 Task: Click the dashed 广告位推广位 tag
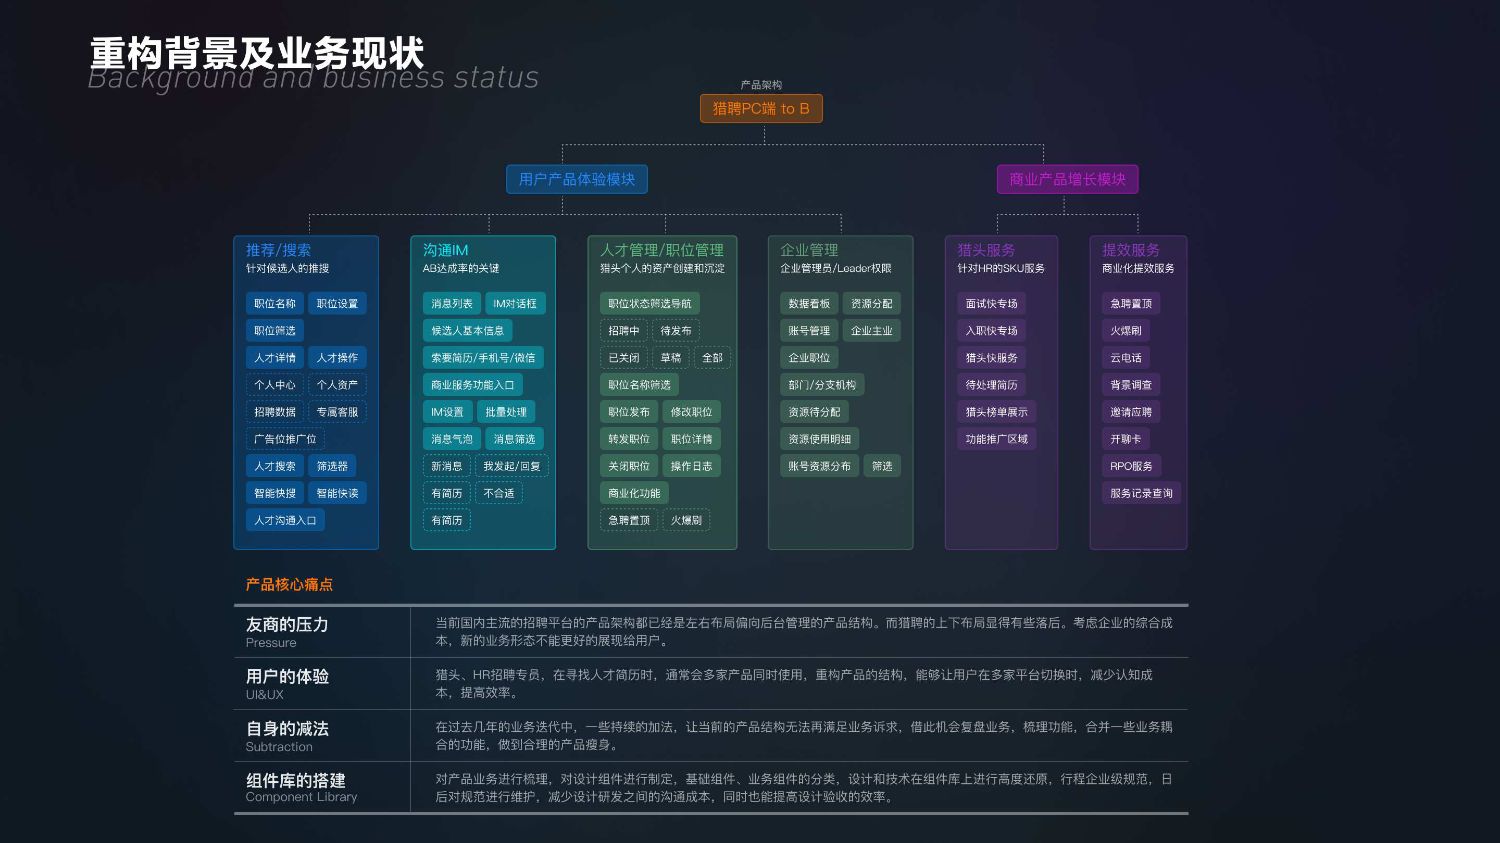(285, 439)
